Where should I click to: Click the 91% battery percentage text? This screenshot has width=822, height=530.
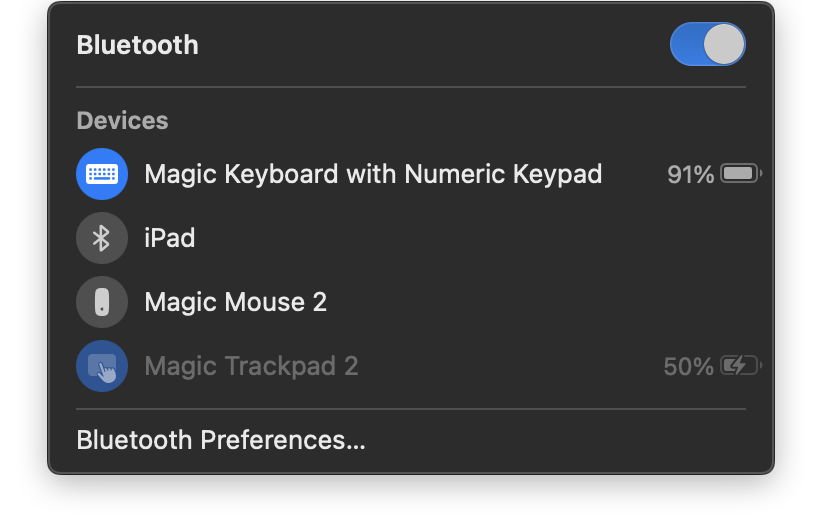coord(690,175)
